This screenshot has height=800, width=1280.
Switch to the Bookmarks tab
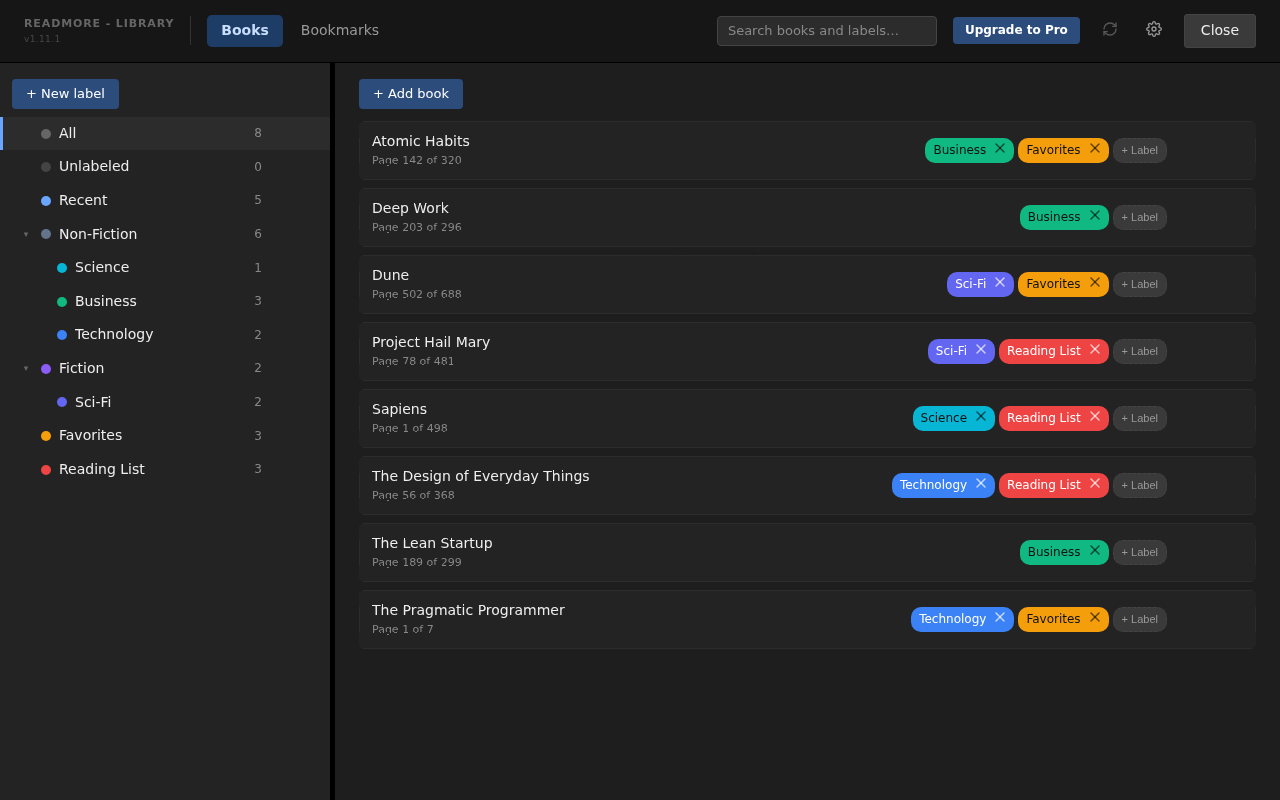340,31
